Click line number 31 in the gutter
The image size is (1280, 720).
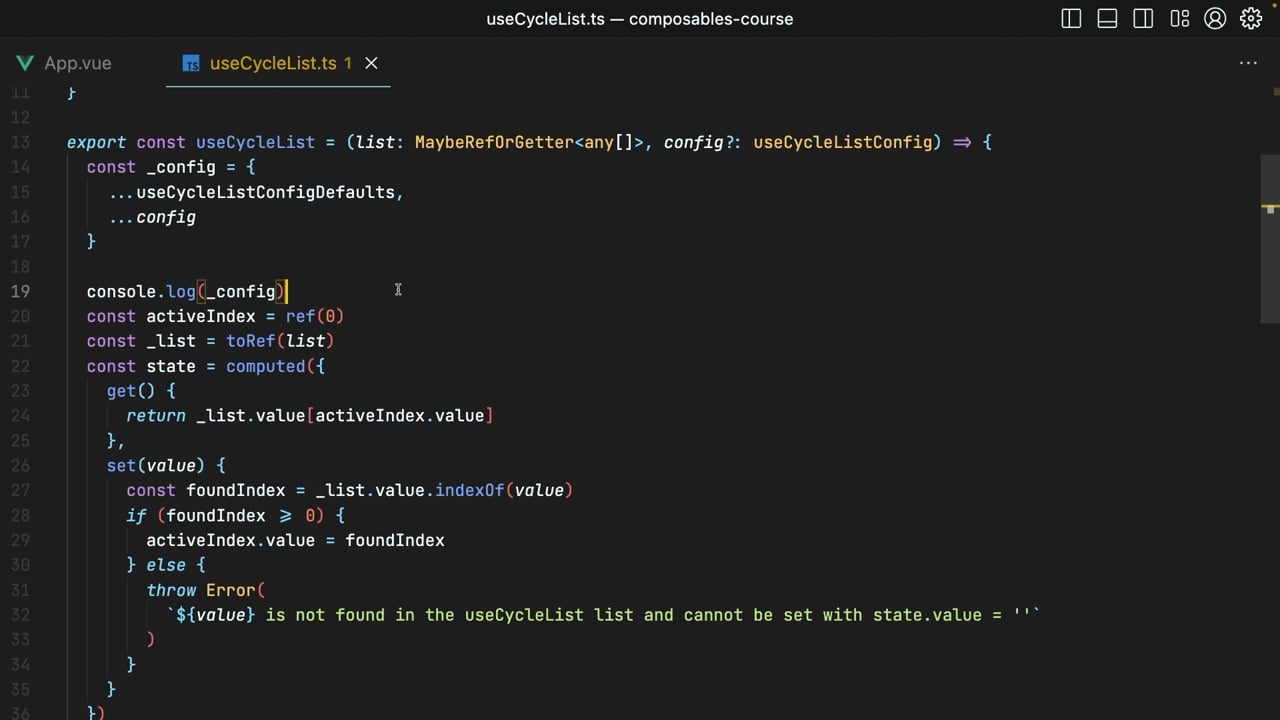pos(20,590)
